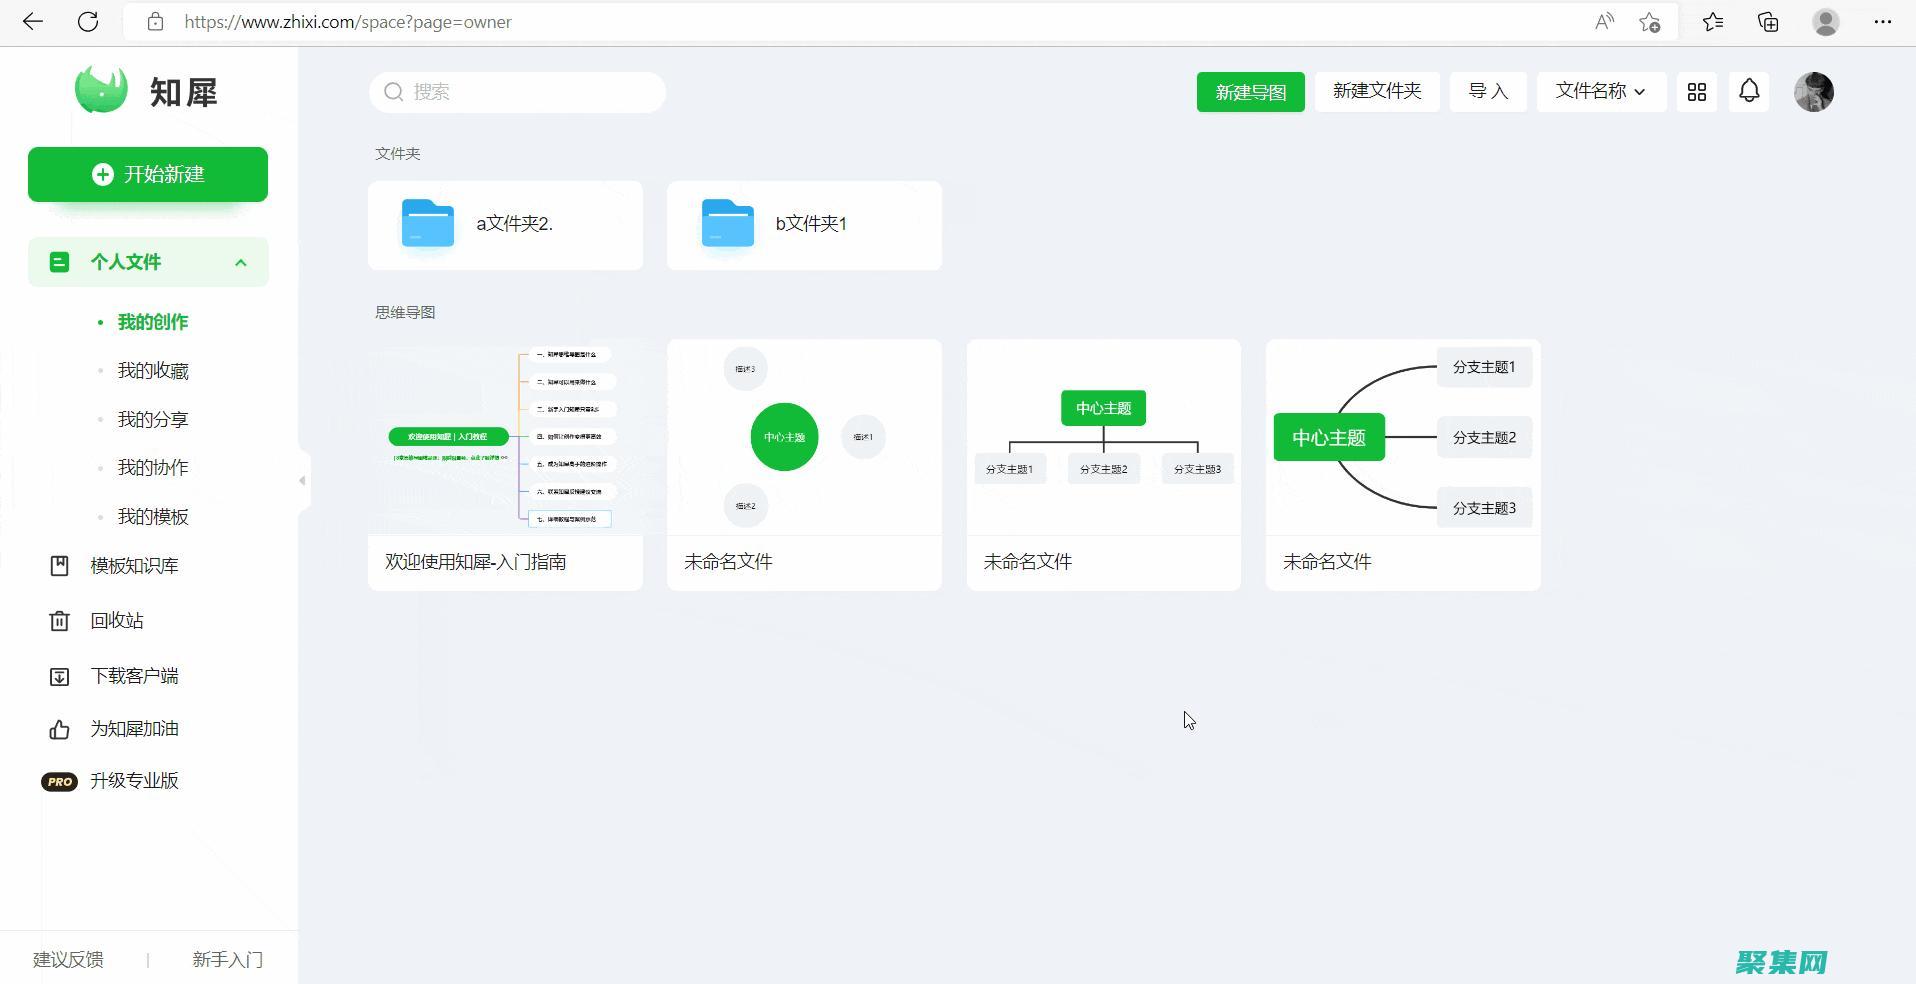
Task: Open the user avatar profile menu
Action: click(1813, 92)
